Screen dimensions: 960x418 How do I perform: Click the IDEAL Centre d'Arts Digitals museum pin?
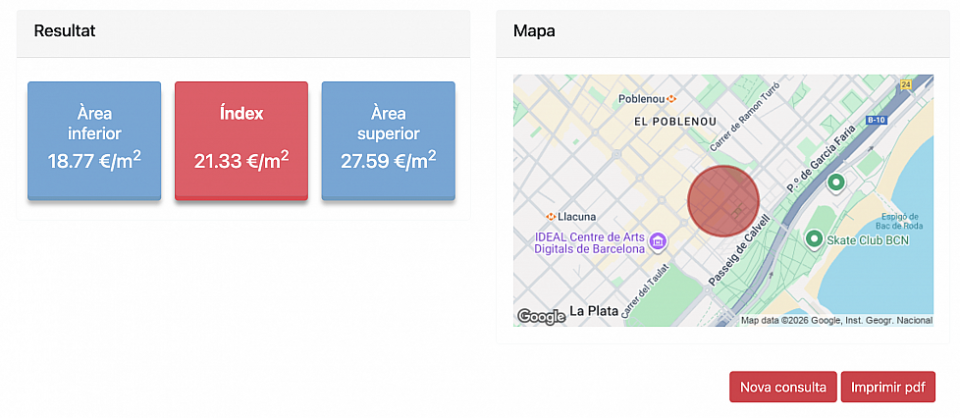pos(658,241)
